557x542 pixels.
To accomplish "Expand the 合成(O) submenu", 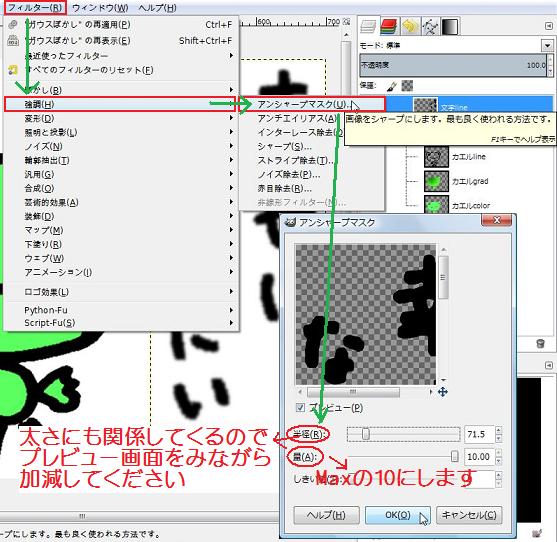I will coord(121,188).
